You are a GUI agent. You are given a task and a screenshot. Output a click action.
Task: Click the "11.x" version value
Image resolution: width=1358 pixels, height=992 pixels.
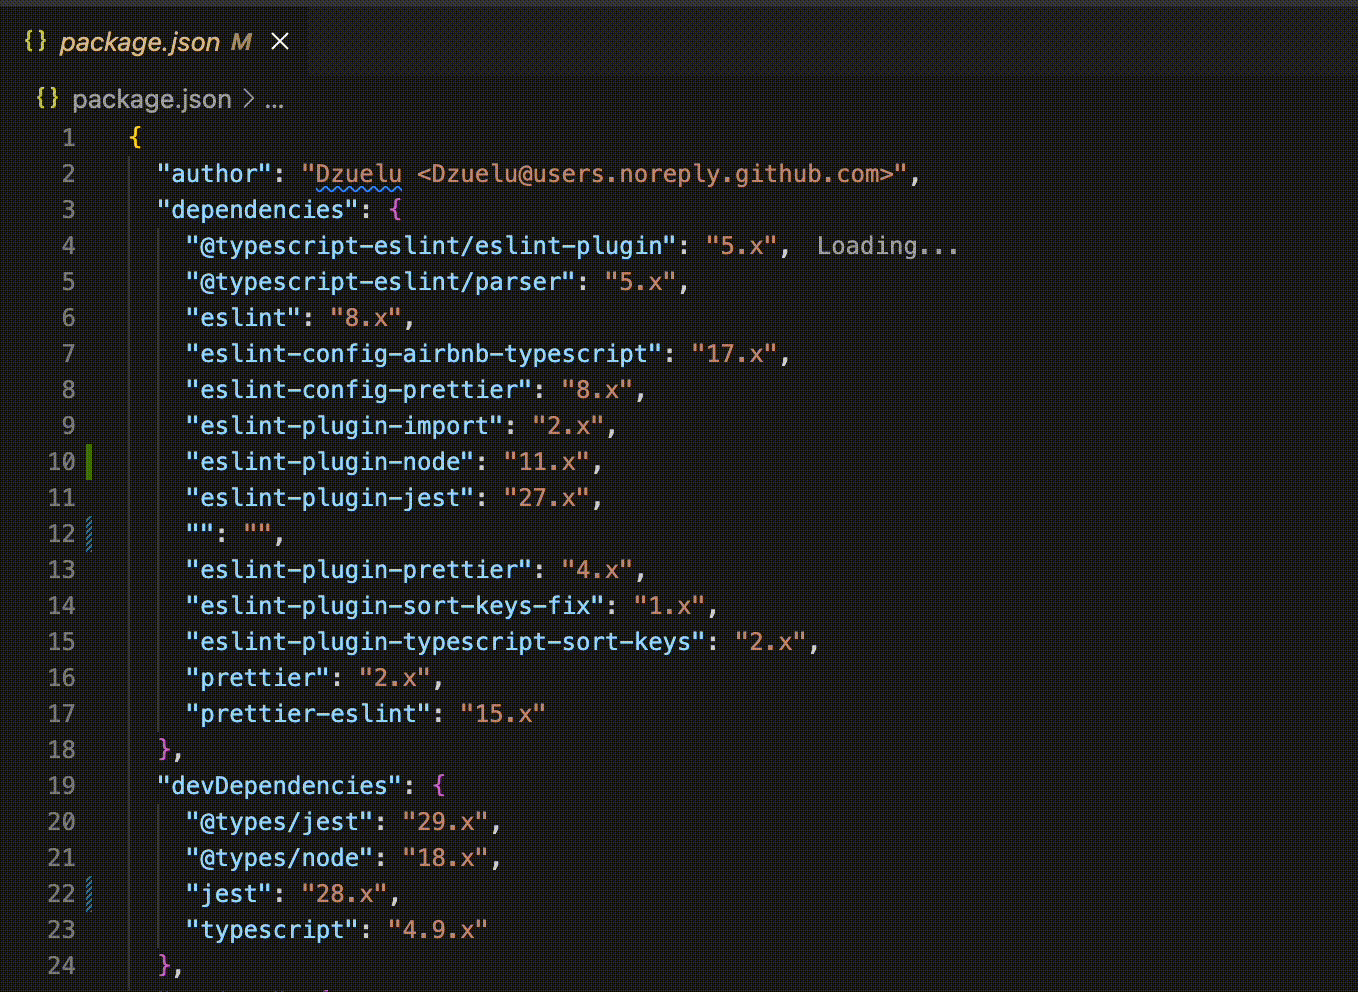[547, 462]
